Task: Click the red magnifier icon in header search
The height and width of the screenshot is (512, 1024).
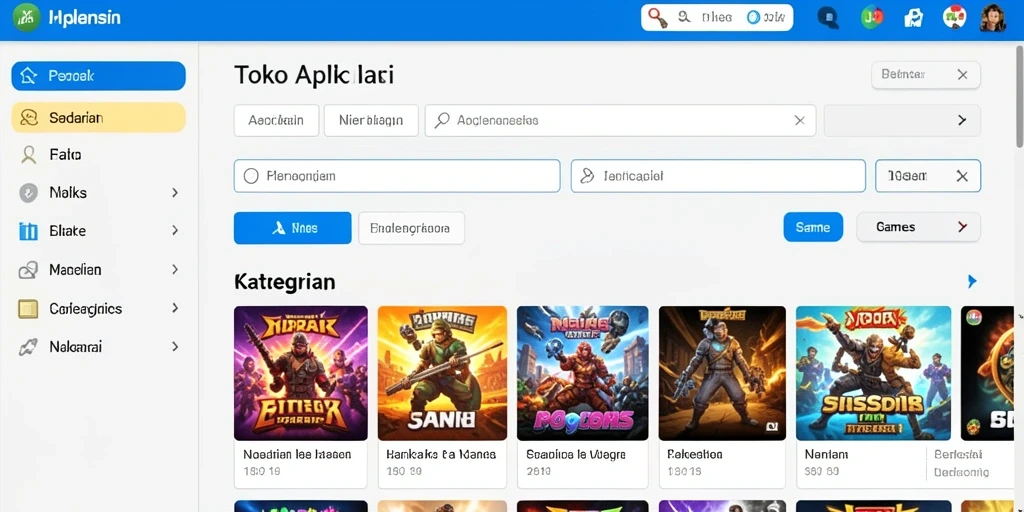Action: coord(658,18)
